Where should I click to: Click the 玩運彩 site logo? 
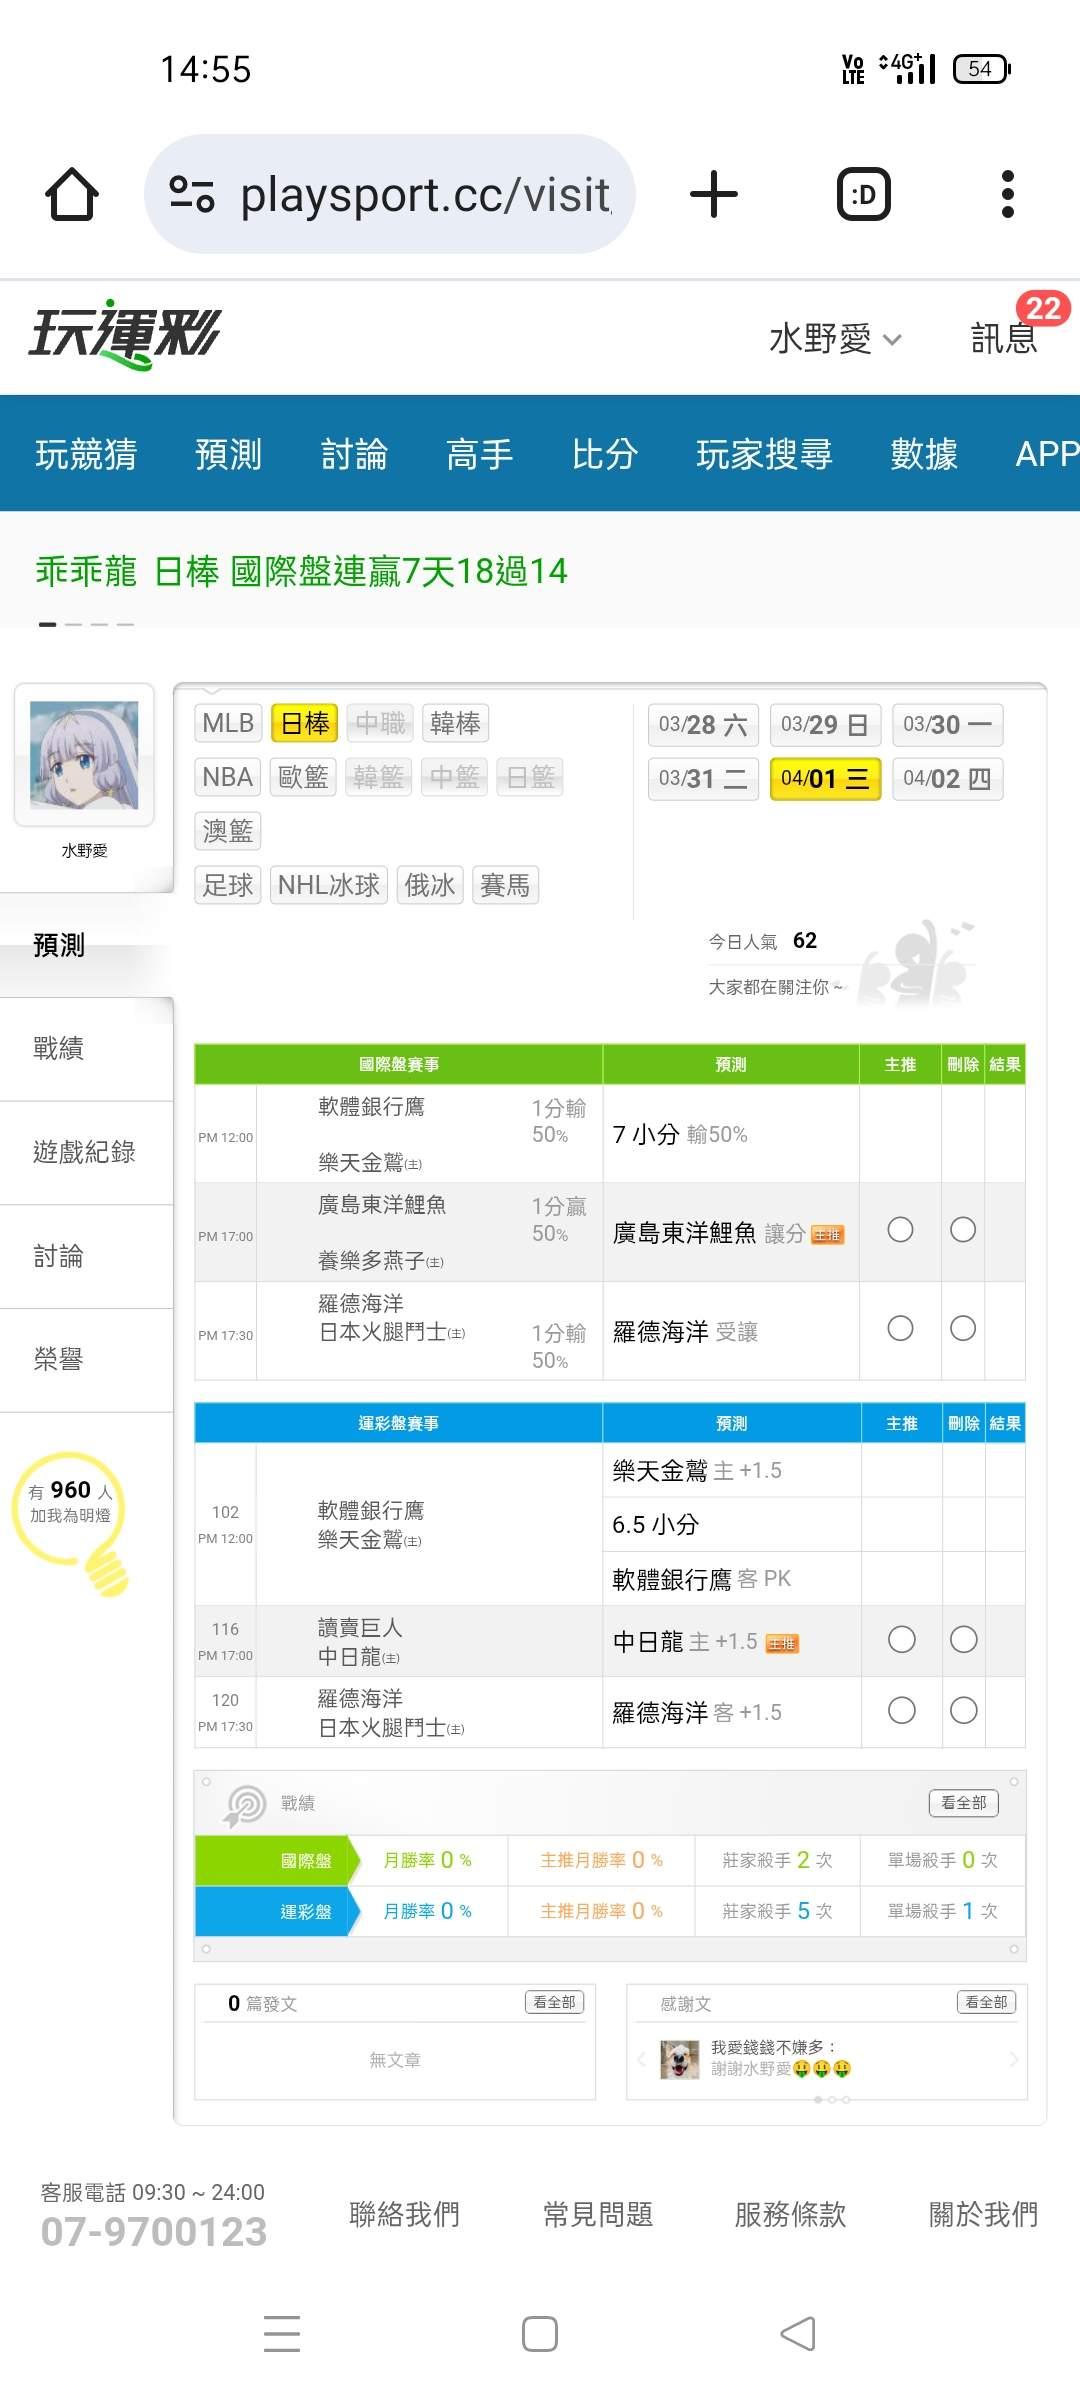(124, 335)
